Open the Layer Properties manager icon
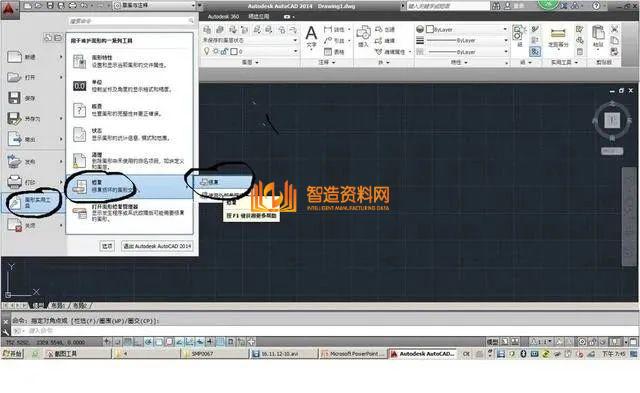The image size is (640, 393). point(207,29)
